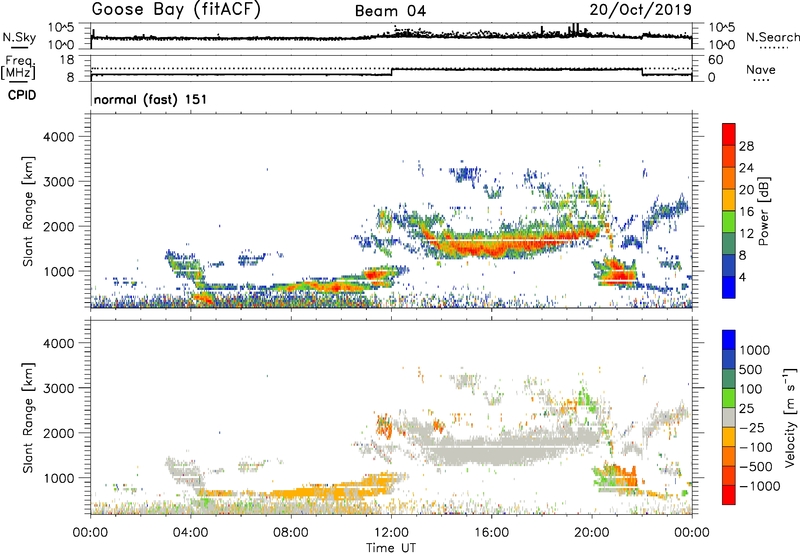Click the "Nave" legend label
This screenshot has width=800, height=554.
pyautogui.click(x=761, y=69)
